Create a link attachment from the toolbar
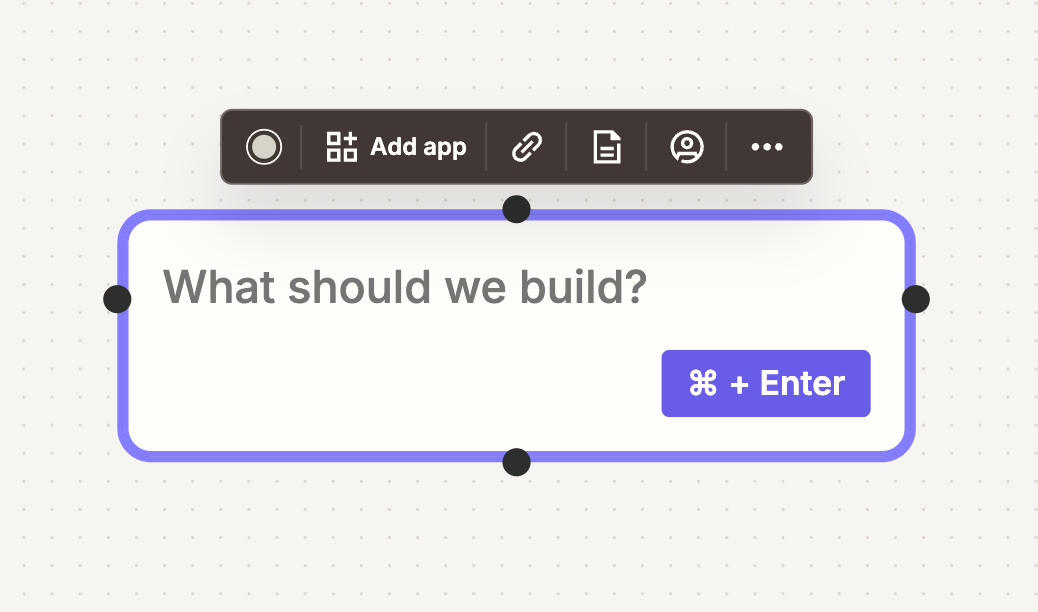Image resolution: width=1038 pixels, height=612 pixels. [x=527, y=147]
